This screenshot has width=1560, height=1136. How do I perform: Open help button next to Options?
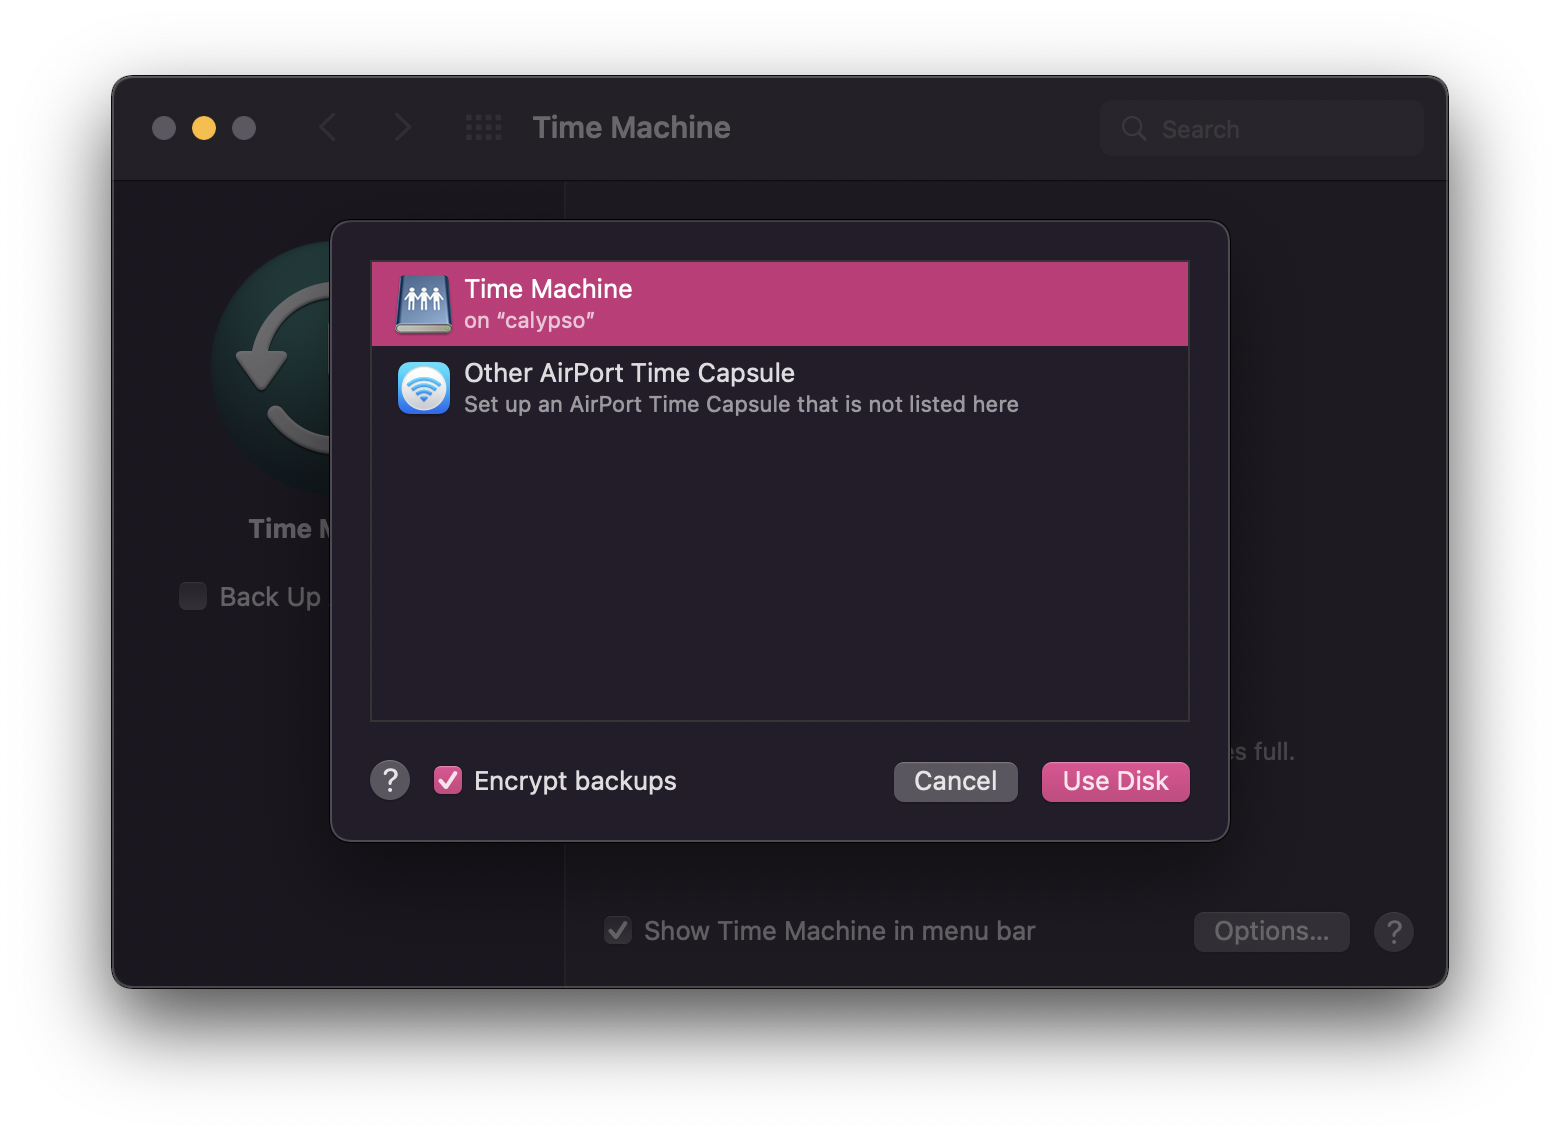[x=1394, y=932]
